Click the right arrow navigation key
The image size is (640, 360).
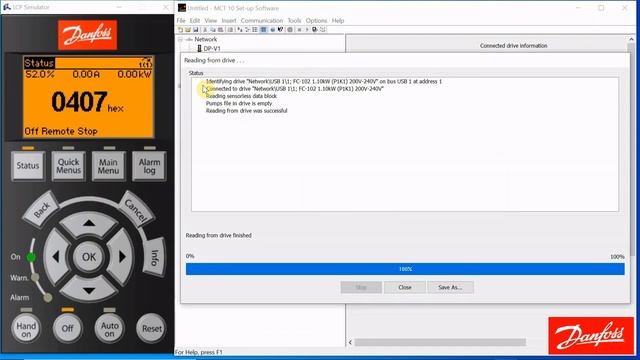click(x=122, y=257)
